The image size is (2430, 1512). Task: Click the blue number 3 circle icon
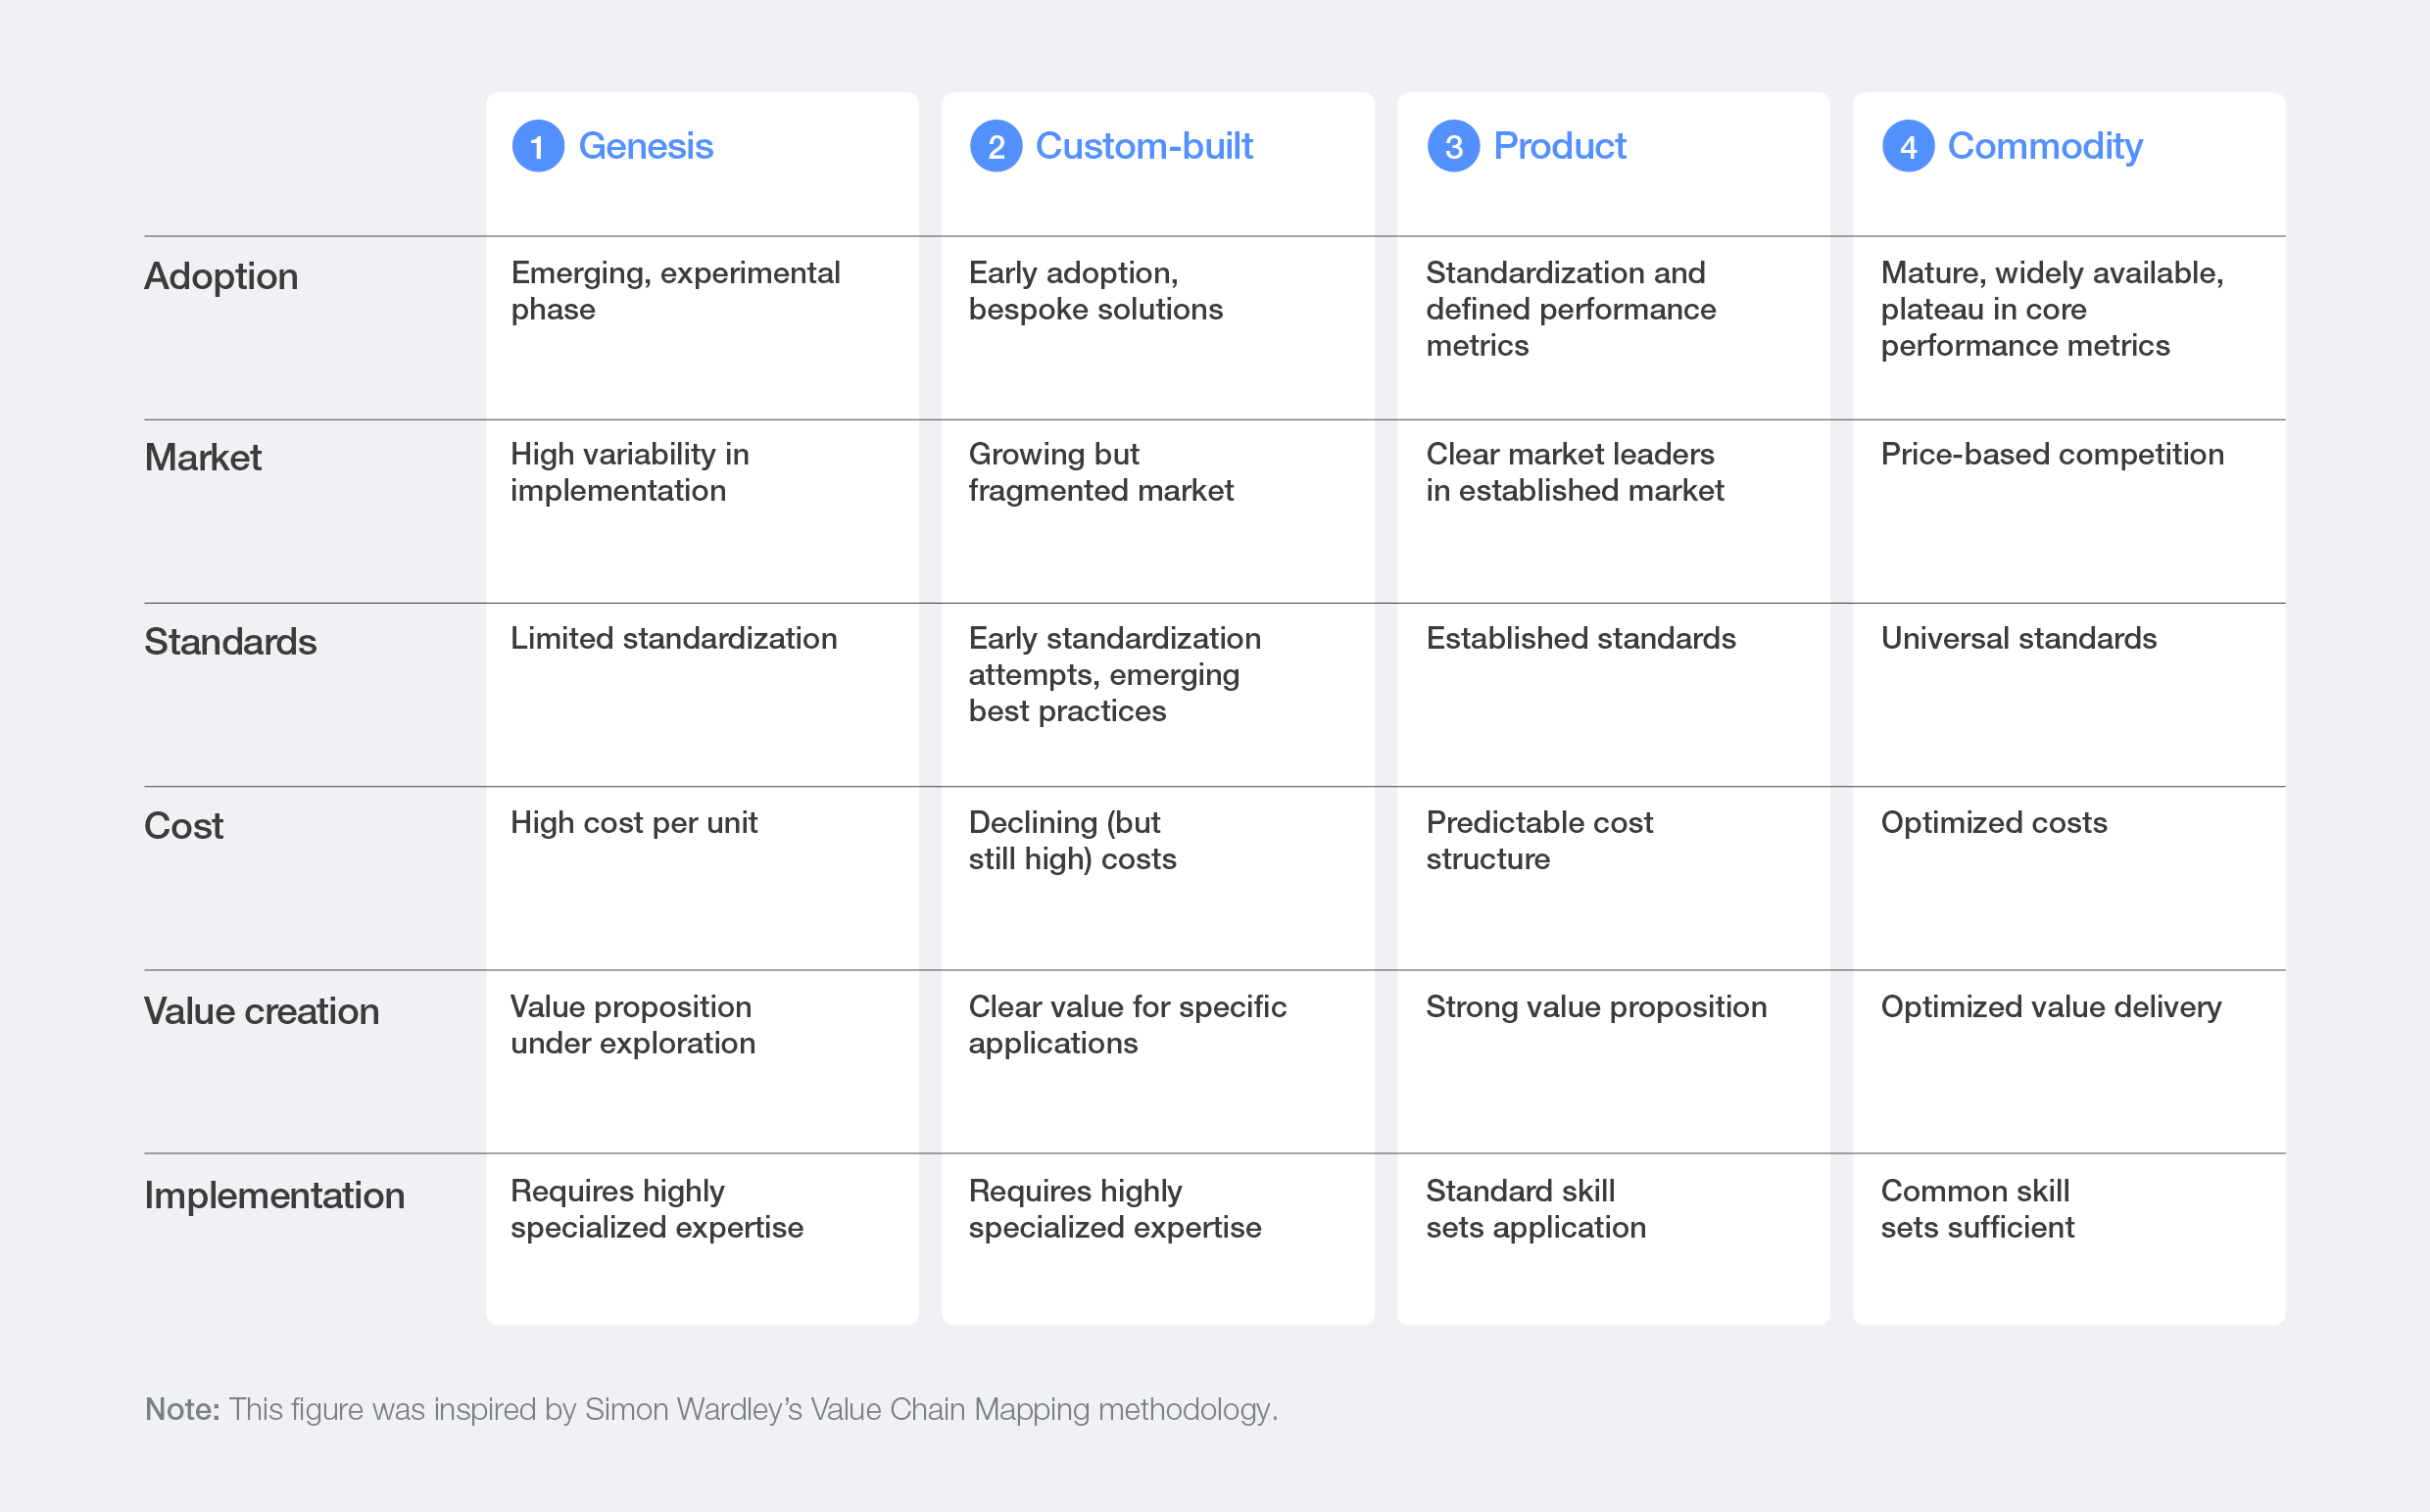(x=1453, y=147)
